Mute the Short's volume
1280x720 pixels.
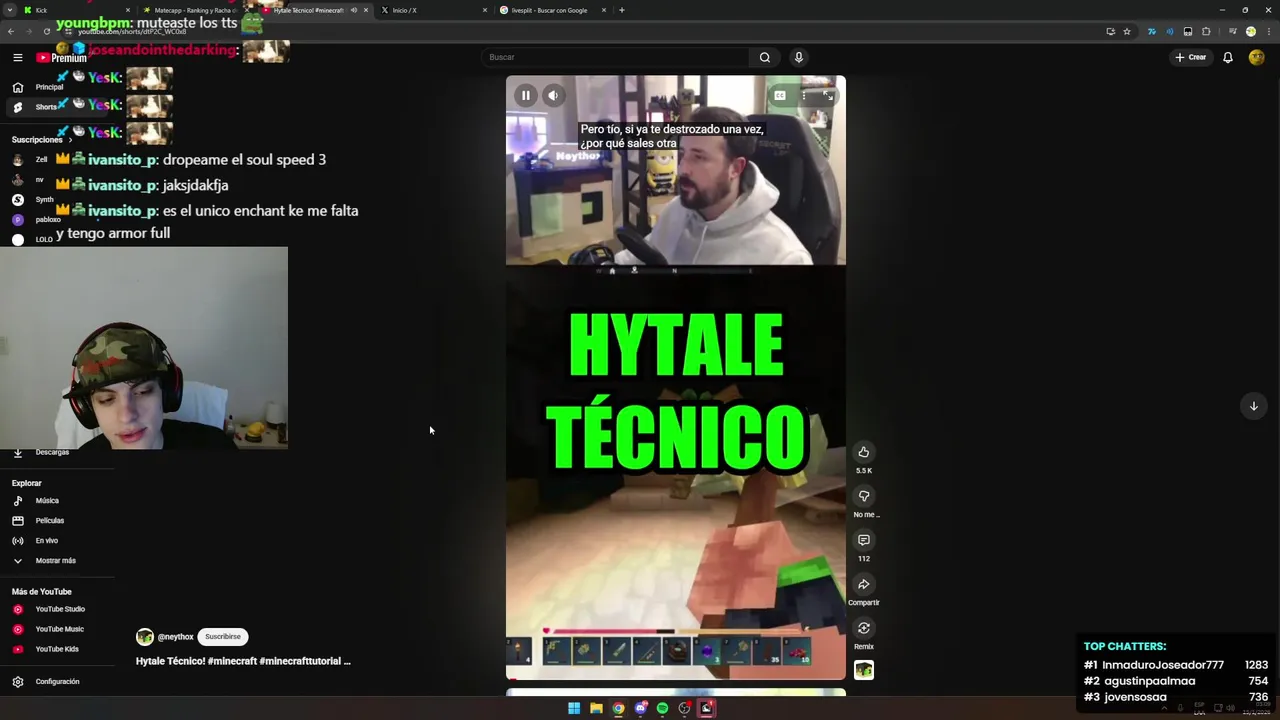click(553, 95)
